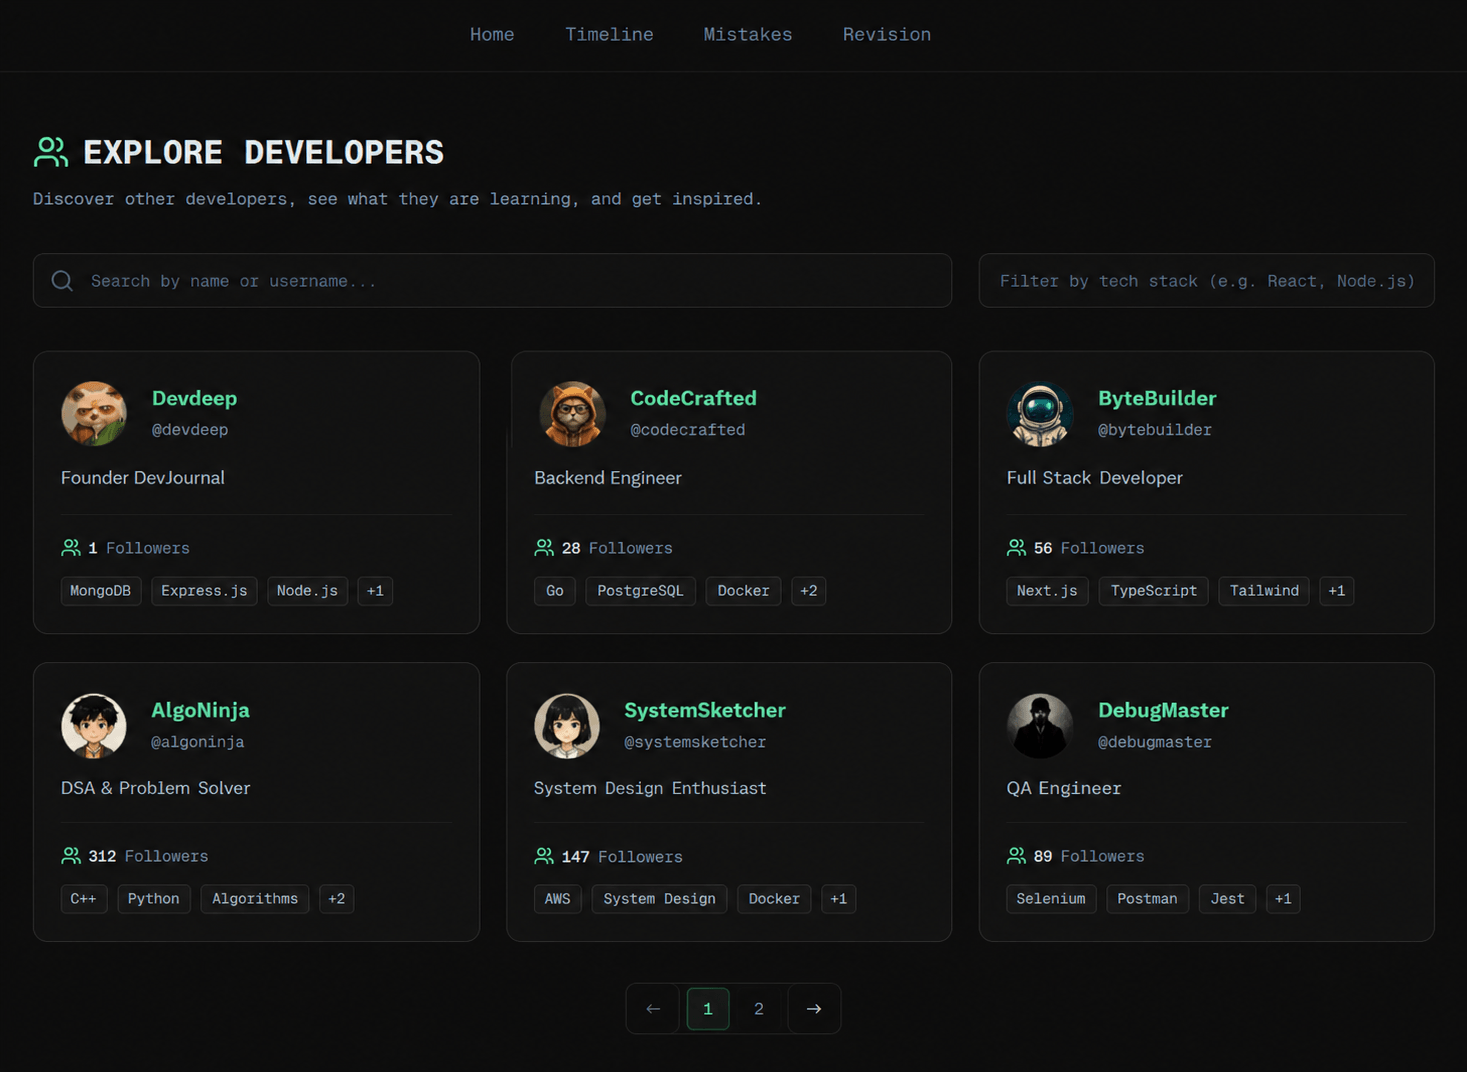Click the Go tag
The height and width of the screenshot is (1072, 1467).
pyautogui.click(x=555, y=591)
